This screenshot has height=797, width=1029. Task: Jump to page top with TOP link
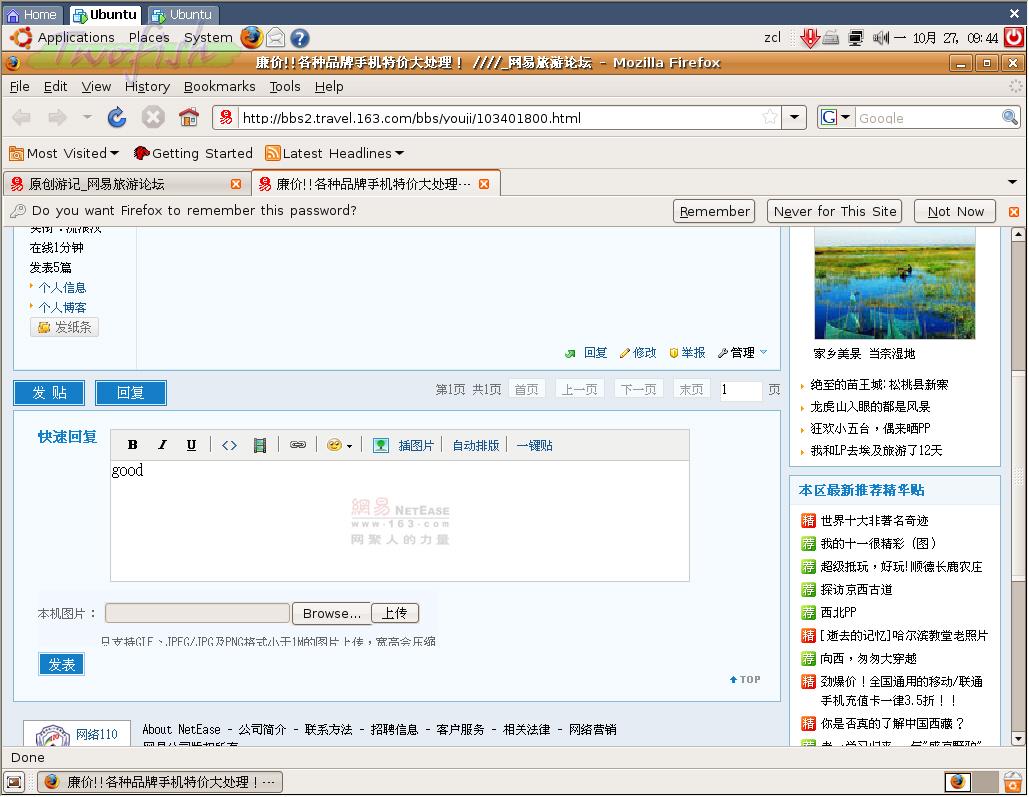click(745, 679)
